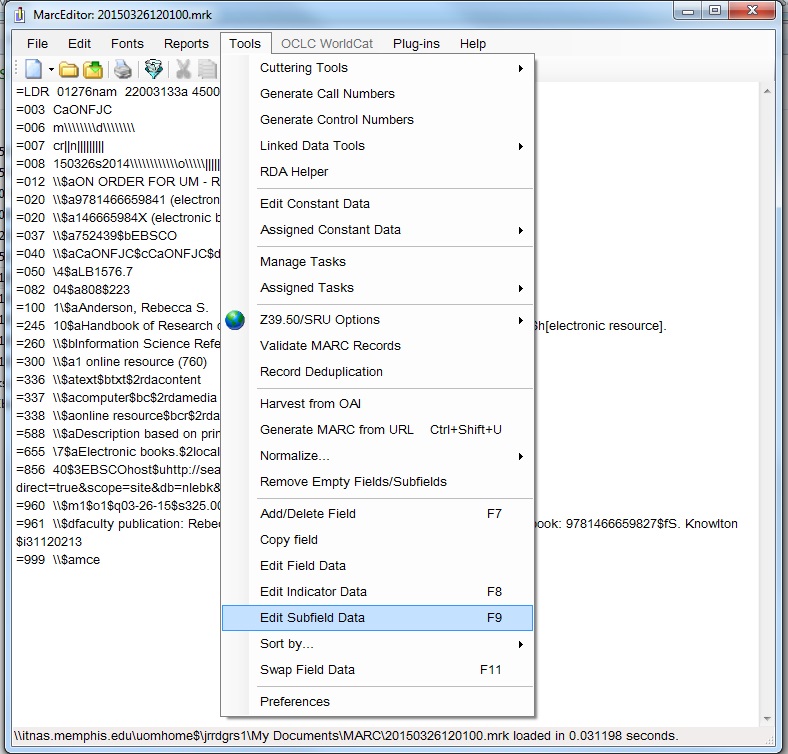The height and width of the screenshot is (754, 788).
Task: Click the =037 \\$a752439$bEBSCO line
Action: 96,236
